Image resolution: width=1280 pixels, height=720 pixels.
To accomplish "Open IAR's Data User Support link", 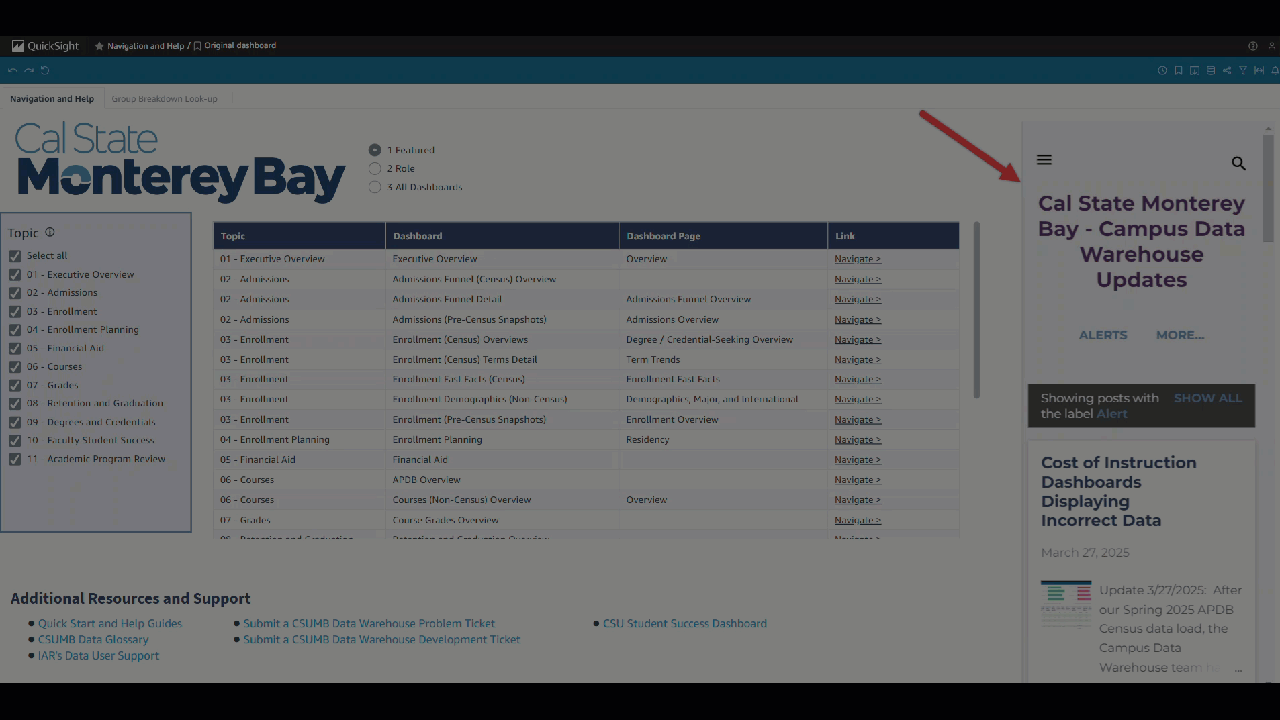I will pos(98,656).
